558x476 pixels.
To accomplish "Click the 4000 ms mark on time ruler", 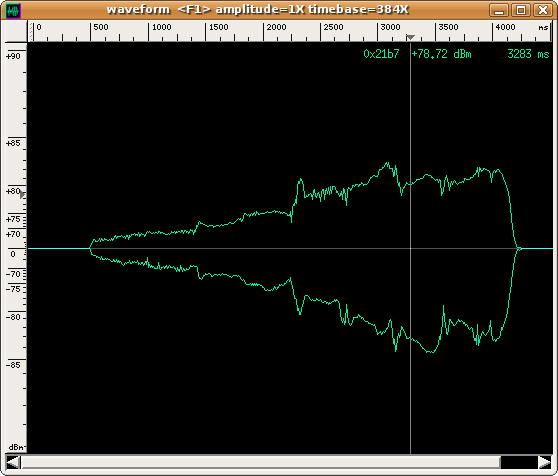I will (505, 27).
